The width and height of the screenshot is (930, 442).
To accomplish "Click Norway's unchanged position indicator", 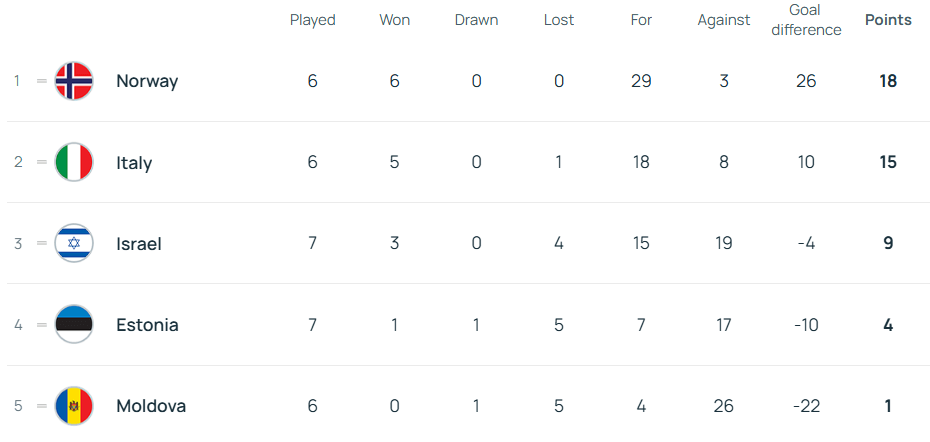I will point(42,81).
